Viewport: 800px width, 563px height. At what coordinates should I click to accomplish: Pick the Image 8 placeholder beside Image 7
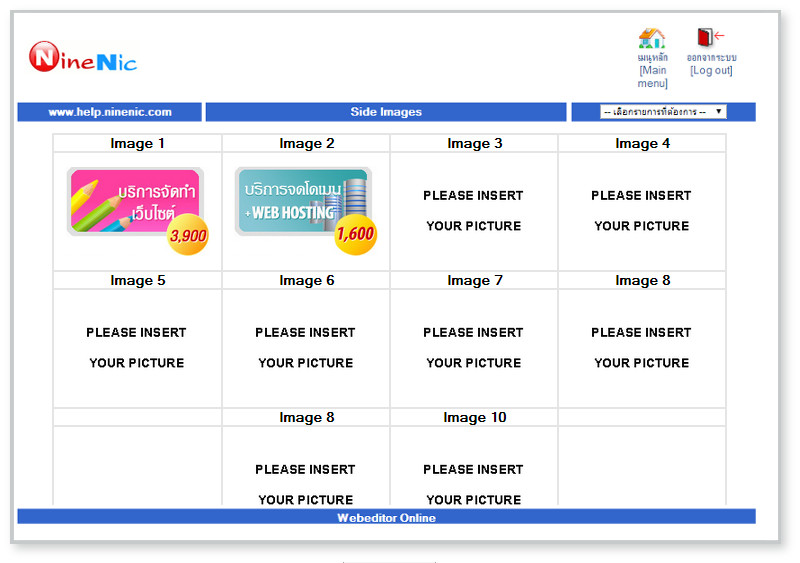tap(641, 348)
